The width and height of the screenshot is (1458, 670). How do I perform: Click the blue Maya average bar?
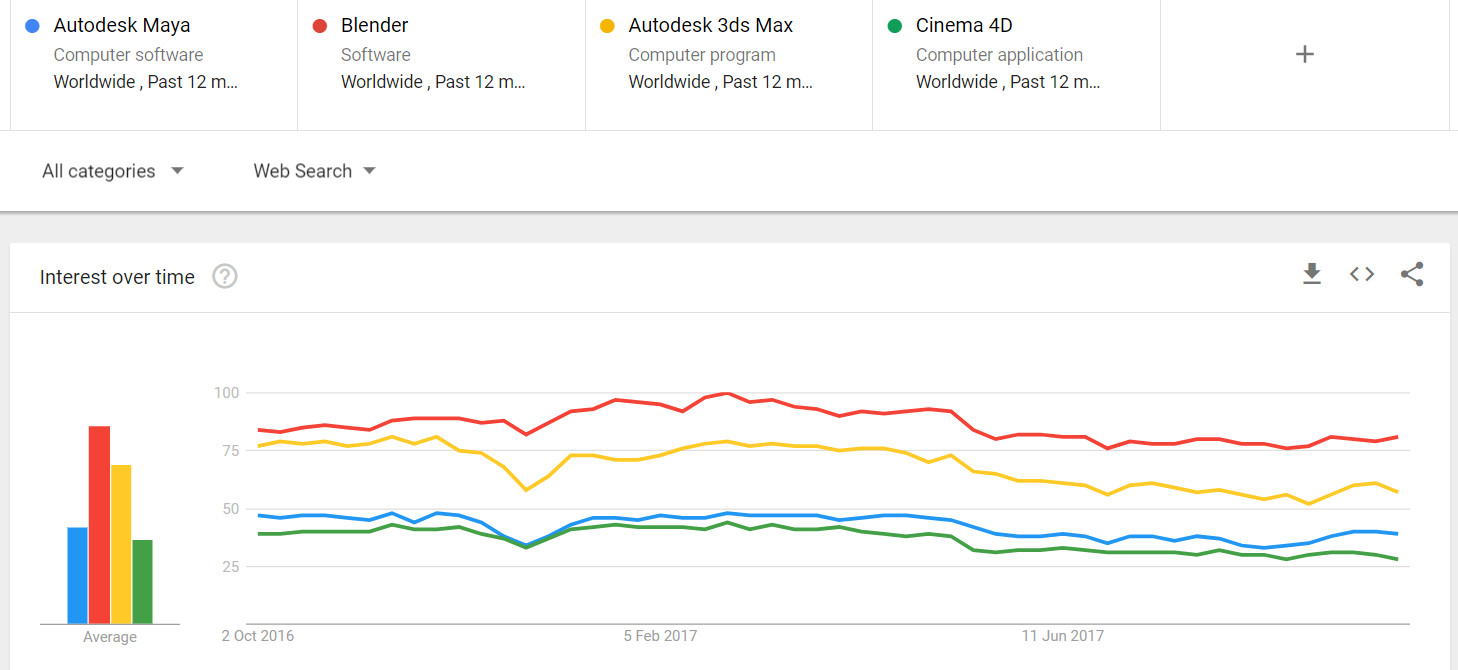[x=77, y=575]
